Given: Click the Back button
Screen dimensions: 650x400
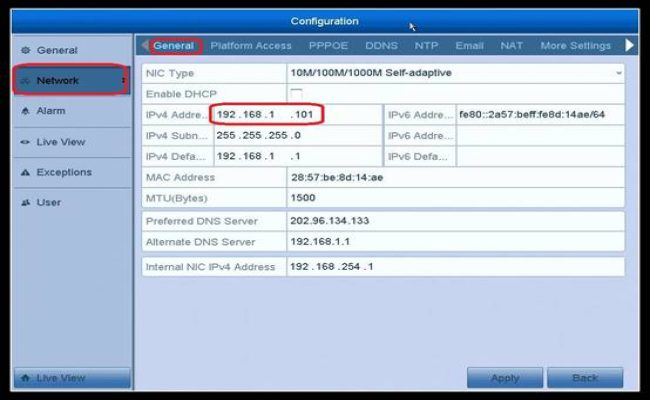Looking at the screenshot, I should coord(585,378).
